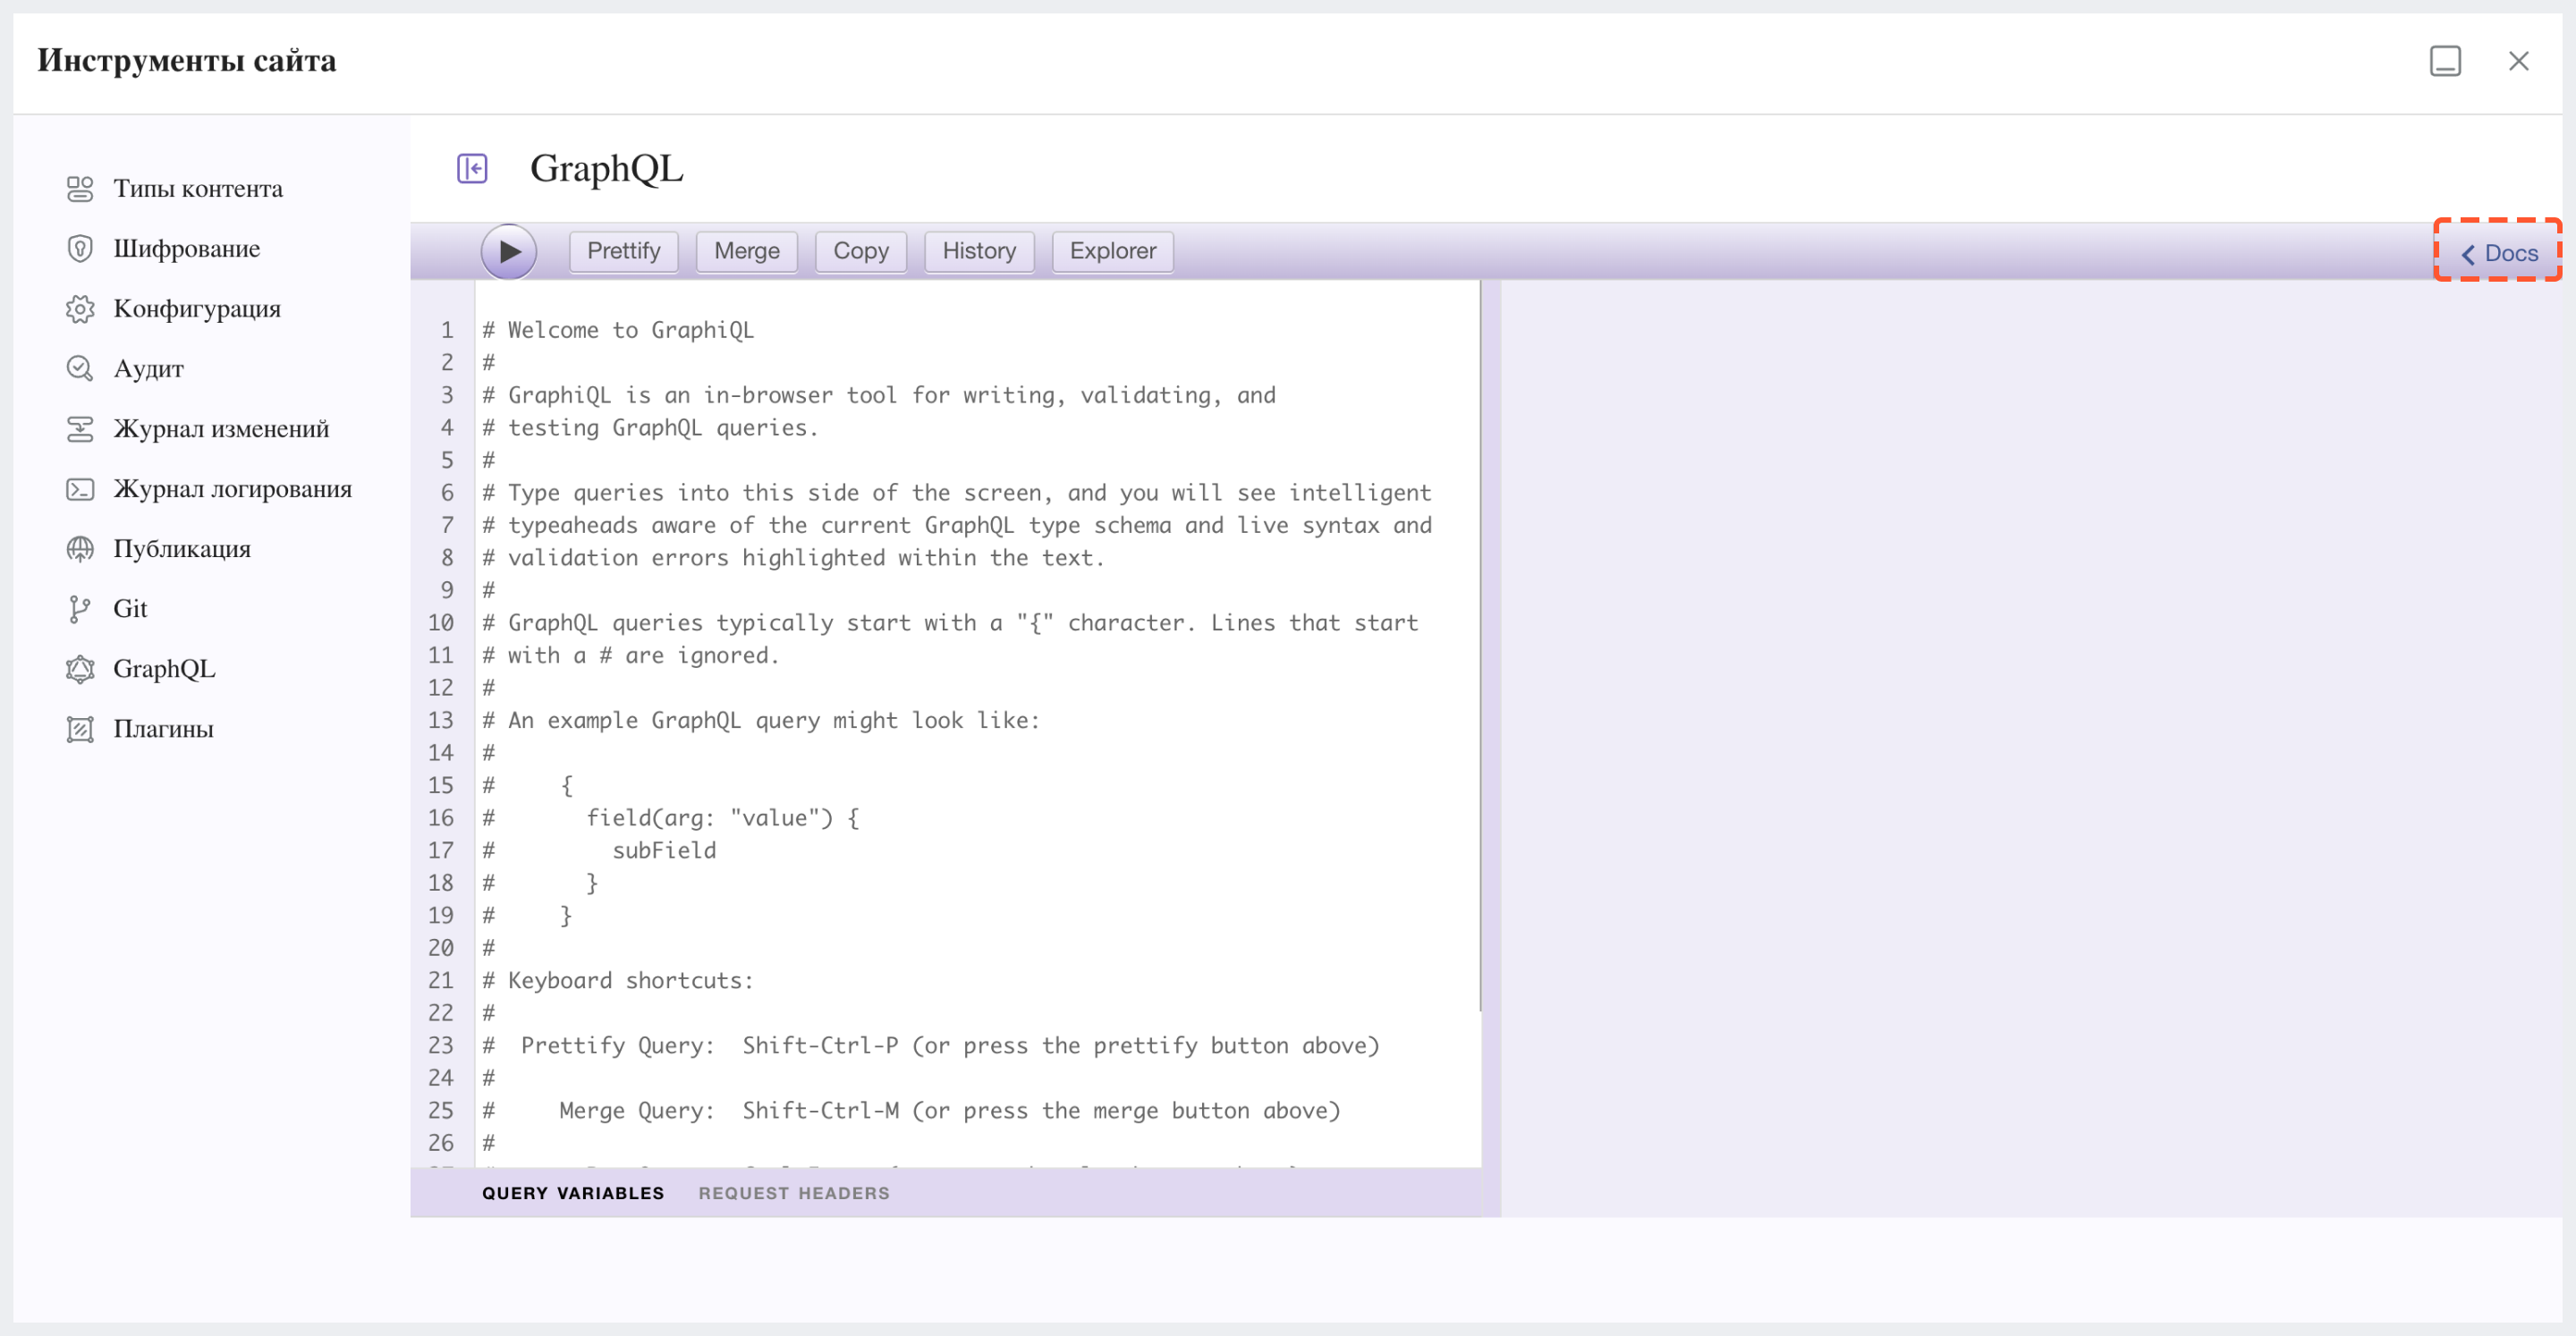The width and height of the screenshot is (2576, 1336).
Task: Click the comment "# testing GraphQL queries."
Action: coord(650,428)
